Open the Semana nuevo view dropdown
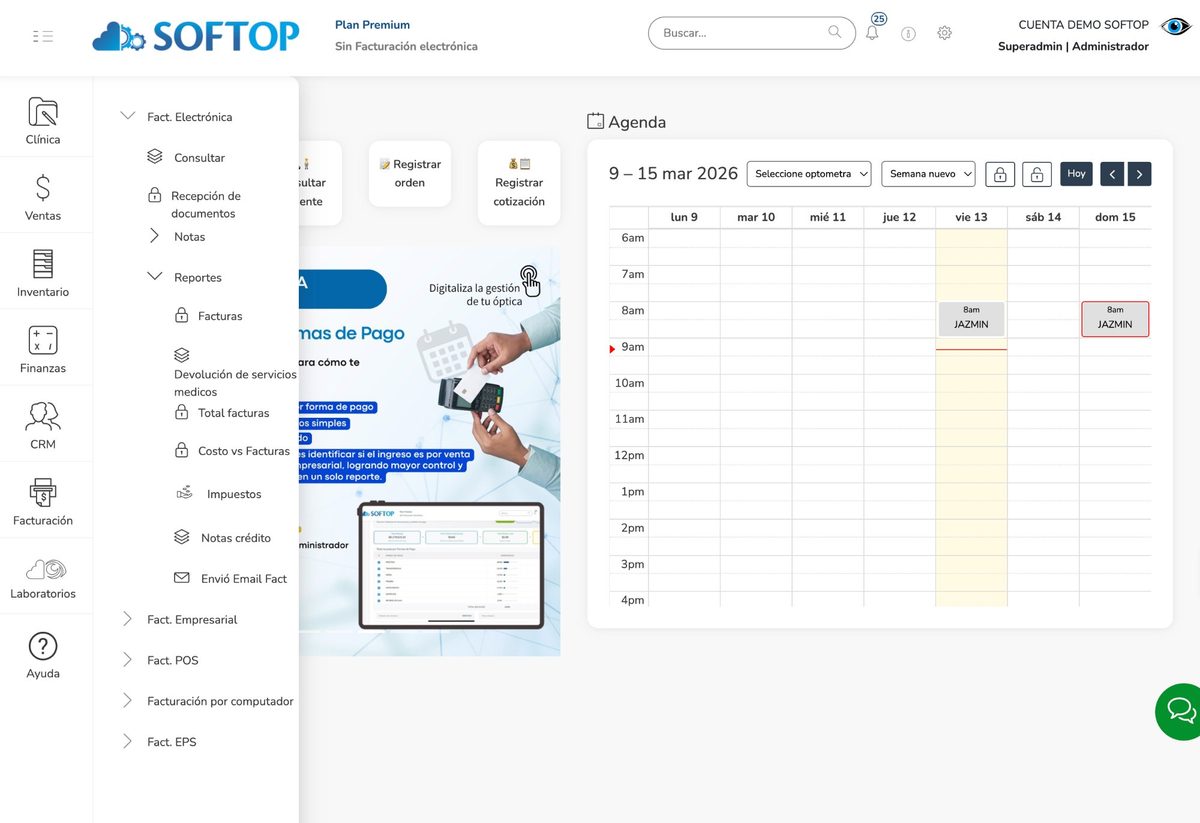Viewport: 1200px width, 823px height. point(928,173)
